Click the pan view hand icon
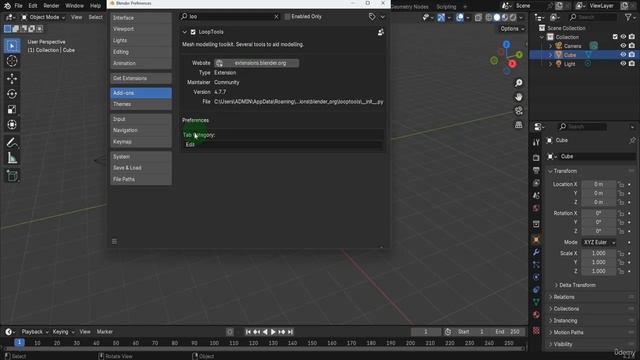This screenshot has height=360, width=640. pyautogui.click(x=518, y=97)
